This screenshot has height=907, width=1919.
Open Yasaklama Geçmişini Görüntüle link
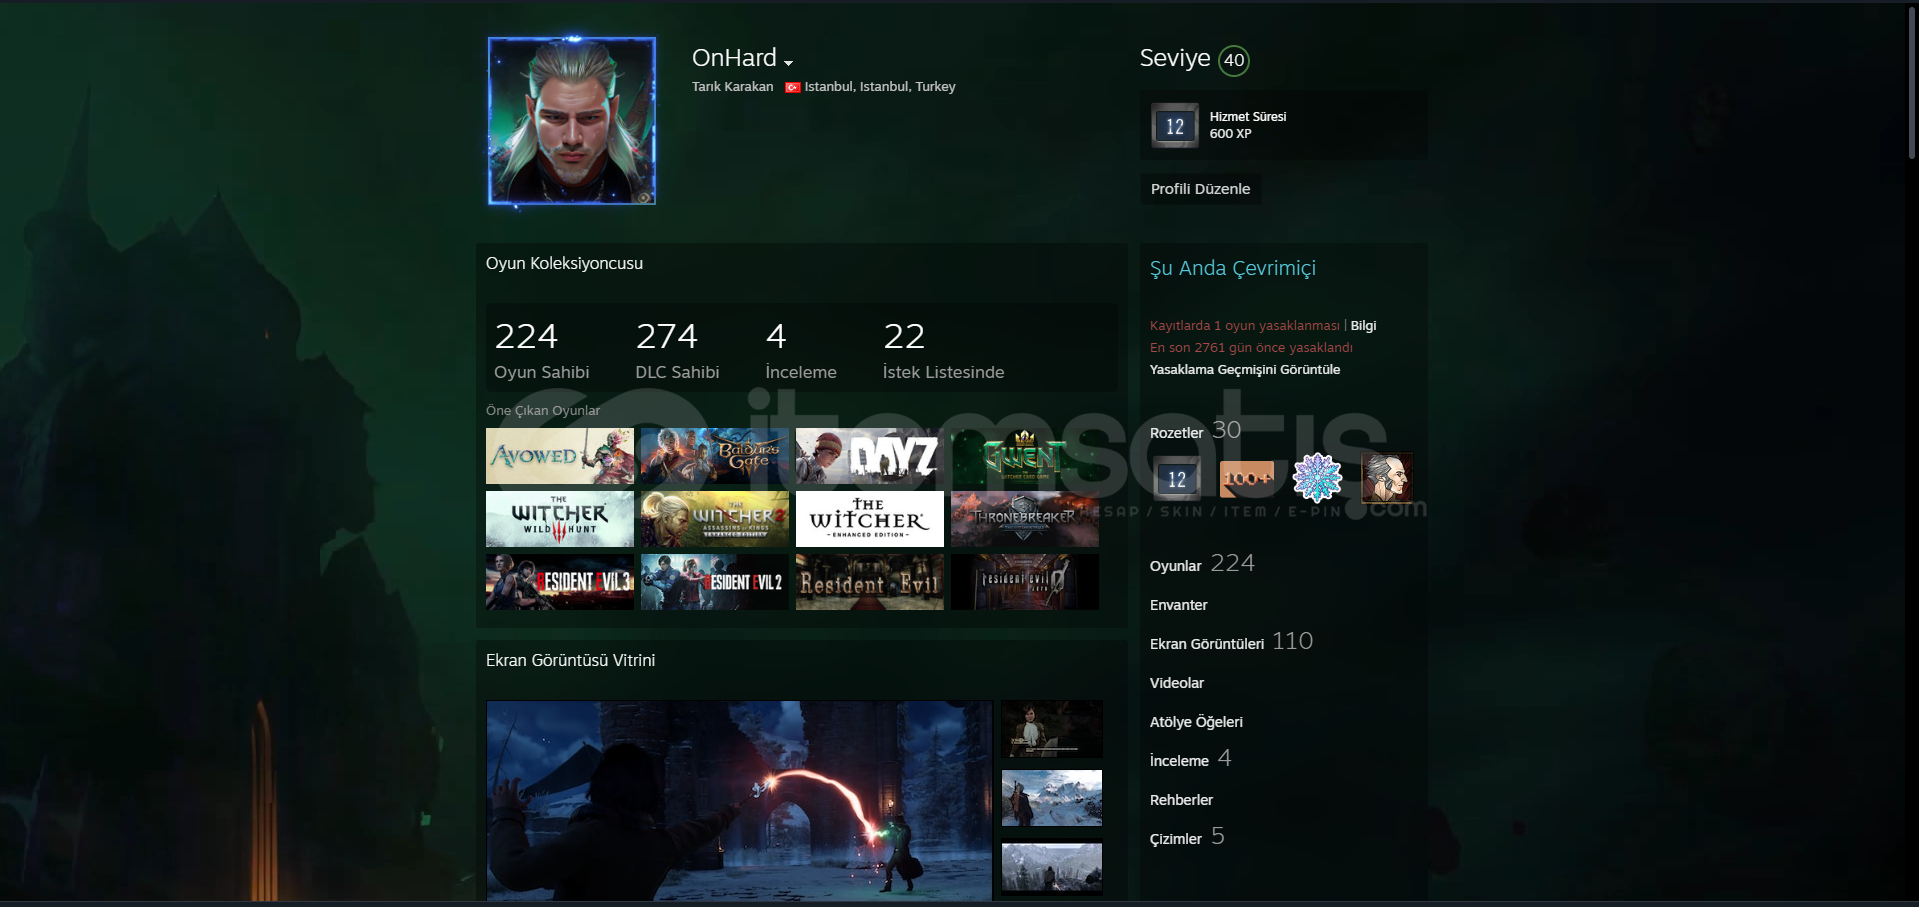(x=1244, y=370)
